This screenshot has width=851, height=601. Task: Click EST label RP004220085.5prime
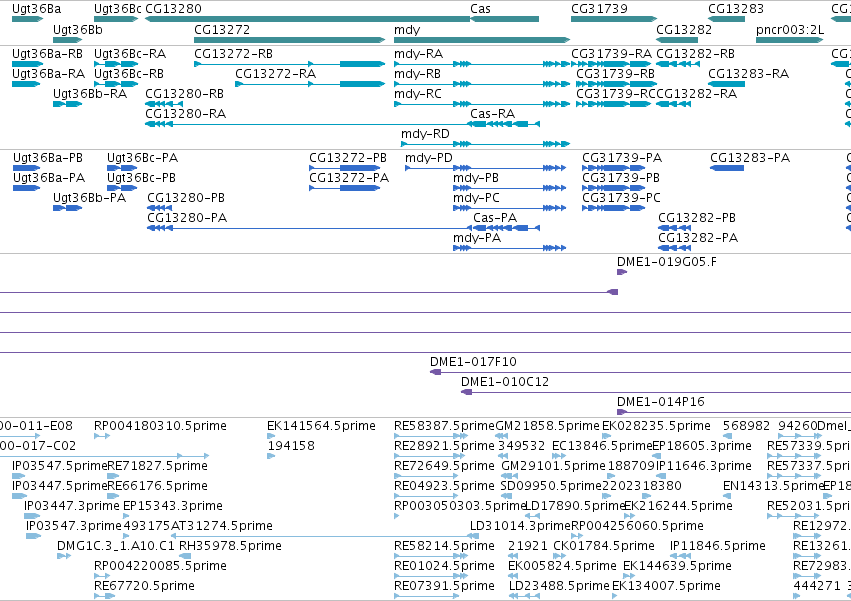[160, 566]
